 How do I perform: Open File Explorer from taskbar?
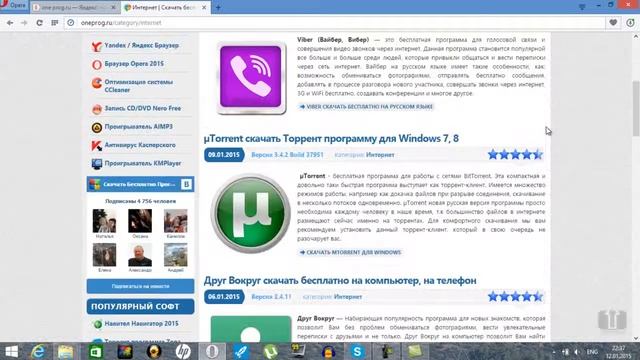pos(66,351)
